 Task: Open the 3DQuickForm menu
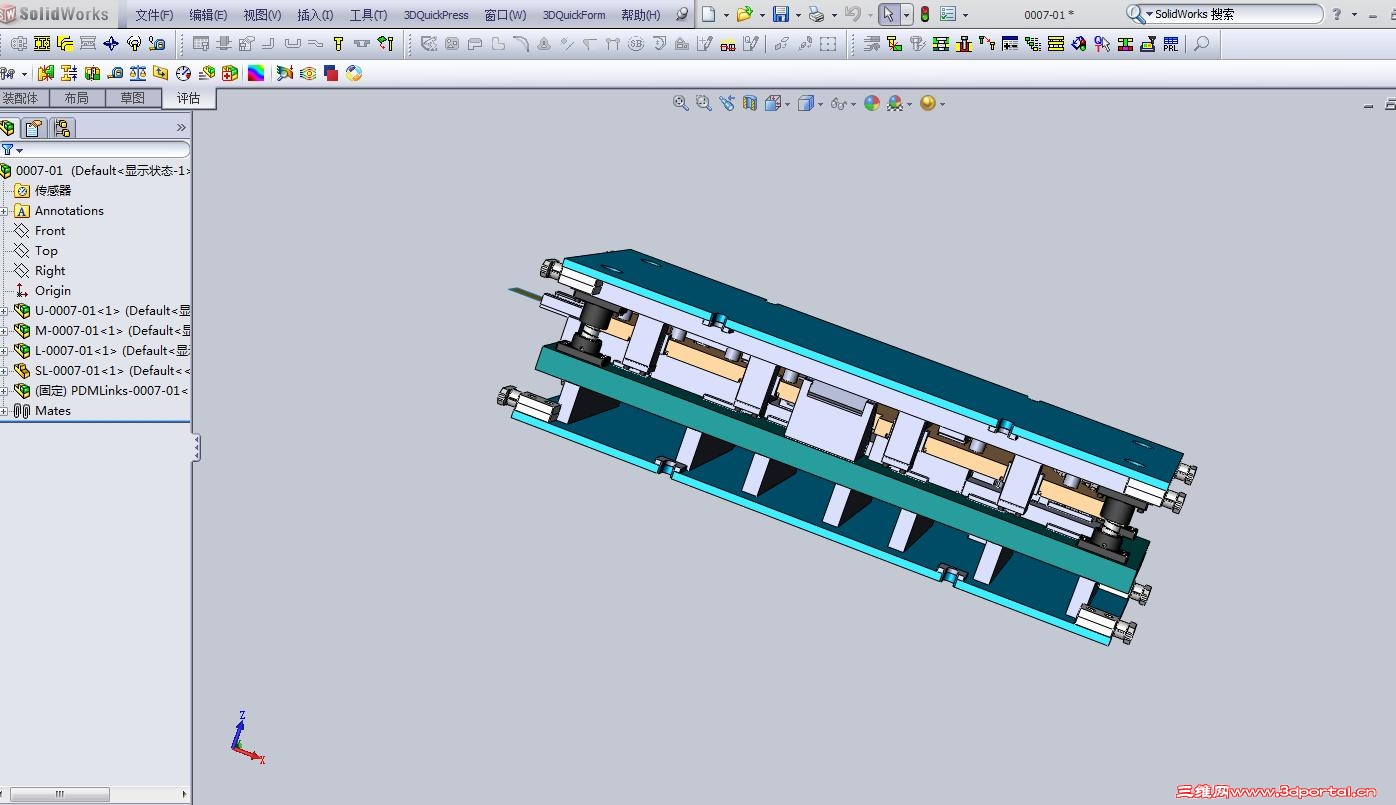pyautogui.click(x=574, y=15)
